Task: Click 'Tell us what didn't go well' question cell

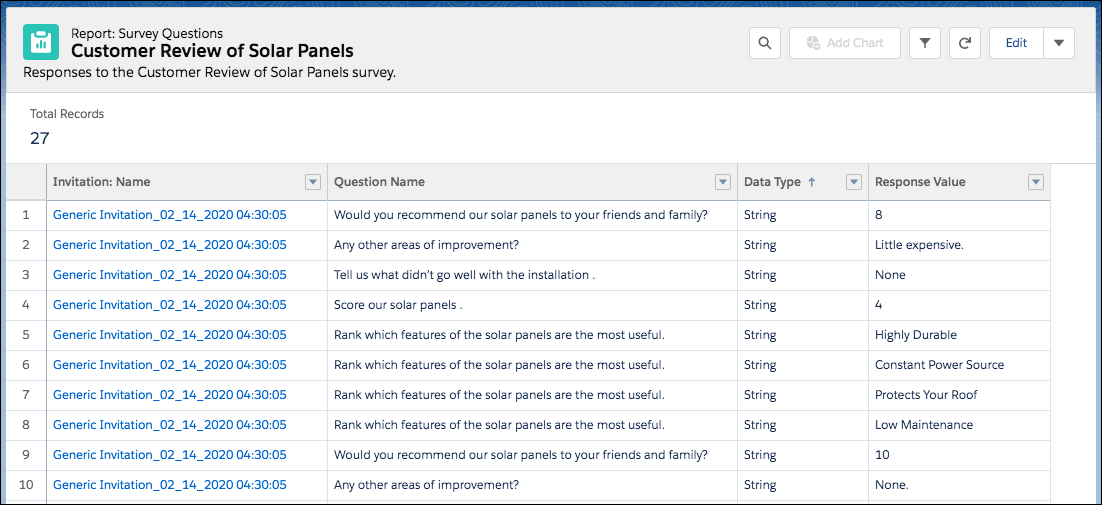Action: 533,275
